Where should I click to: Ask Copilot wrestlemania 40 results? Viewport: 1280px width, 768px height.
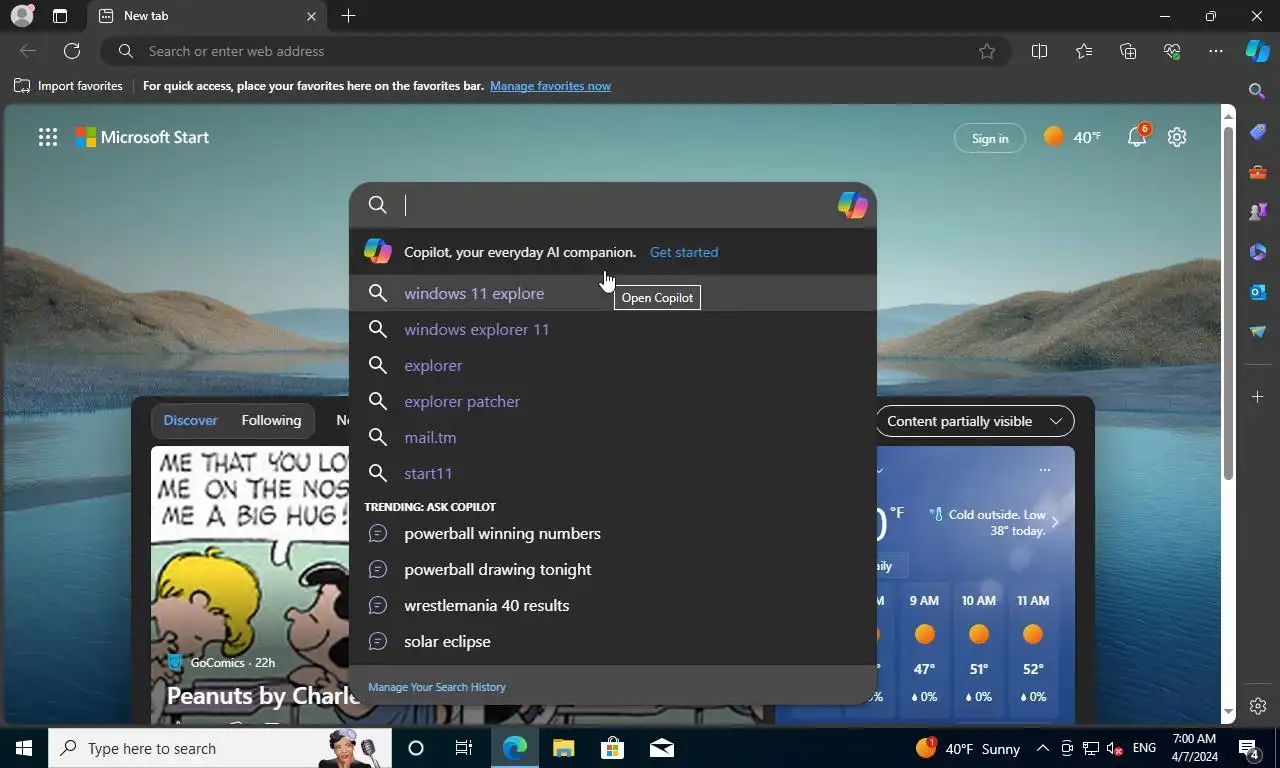click(x=613, y=605)
